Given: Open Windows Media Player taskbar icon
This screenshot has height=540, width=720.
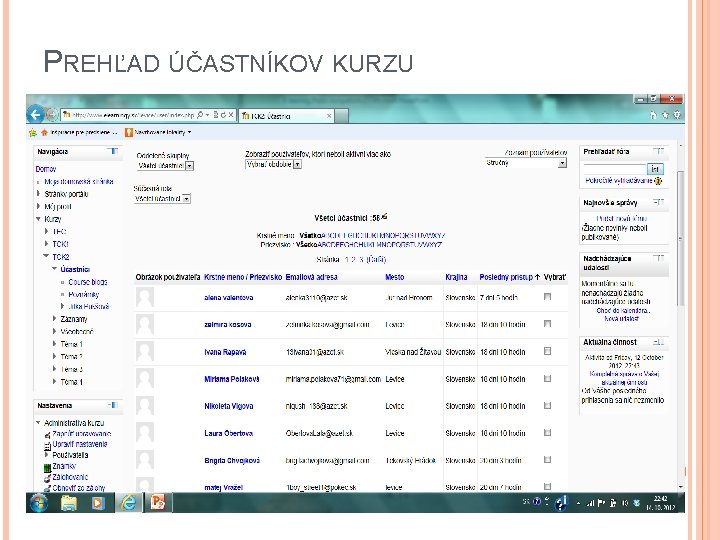Looking at the screenshot, I should tap(97, 503).
